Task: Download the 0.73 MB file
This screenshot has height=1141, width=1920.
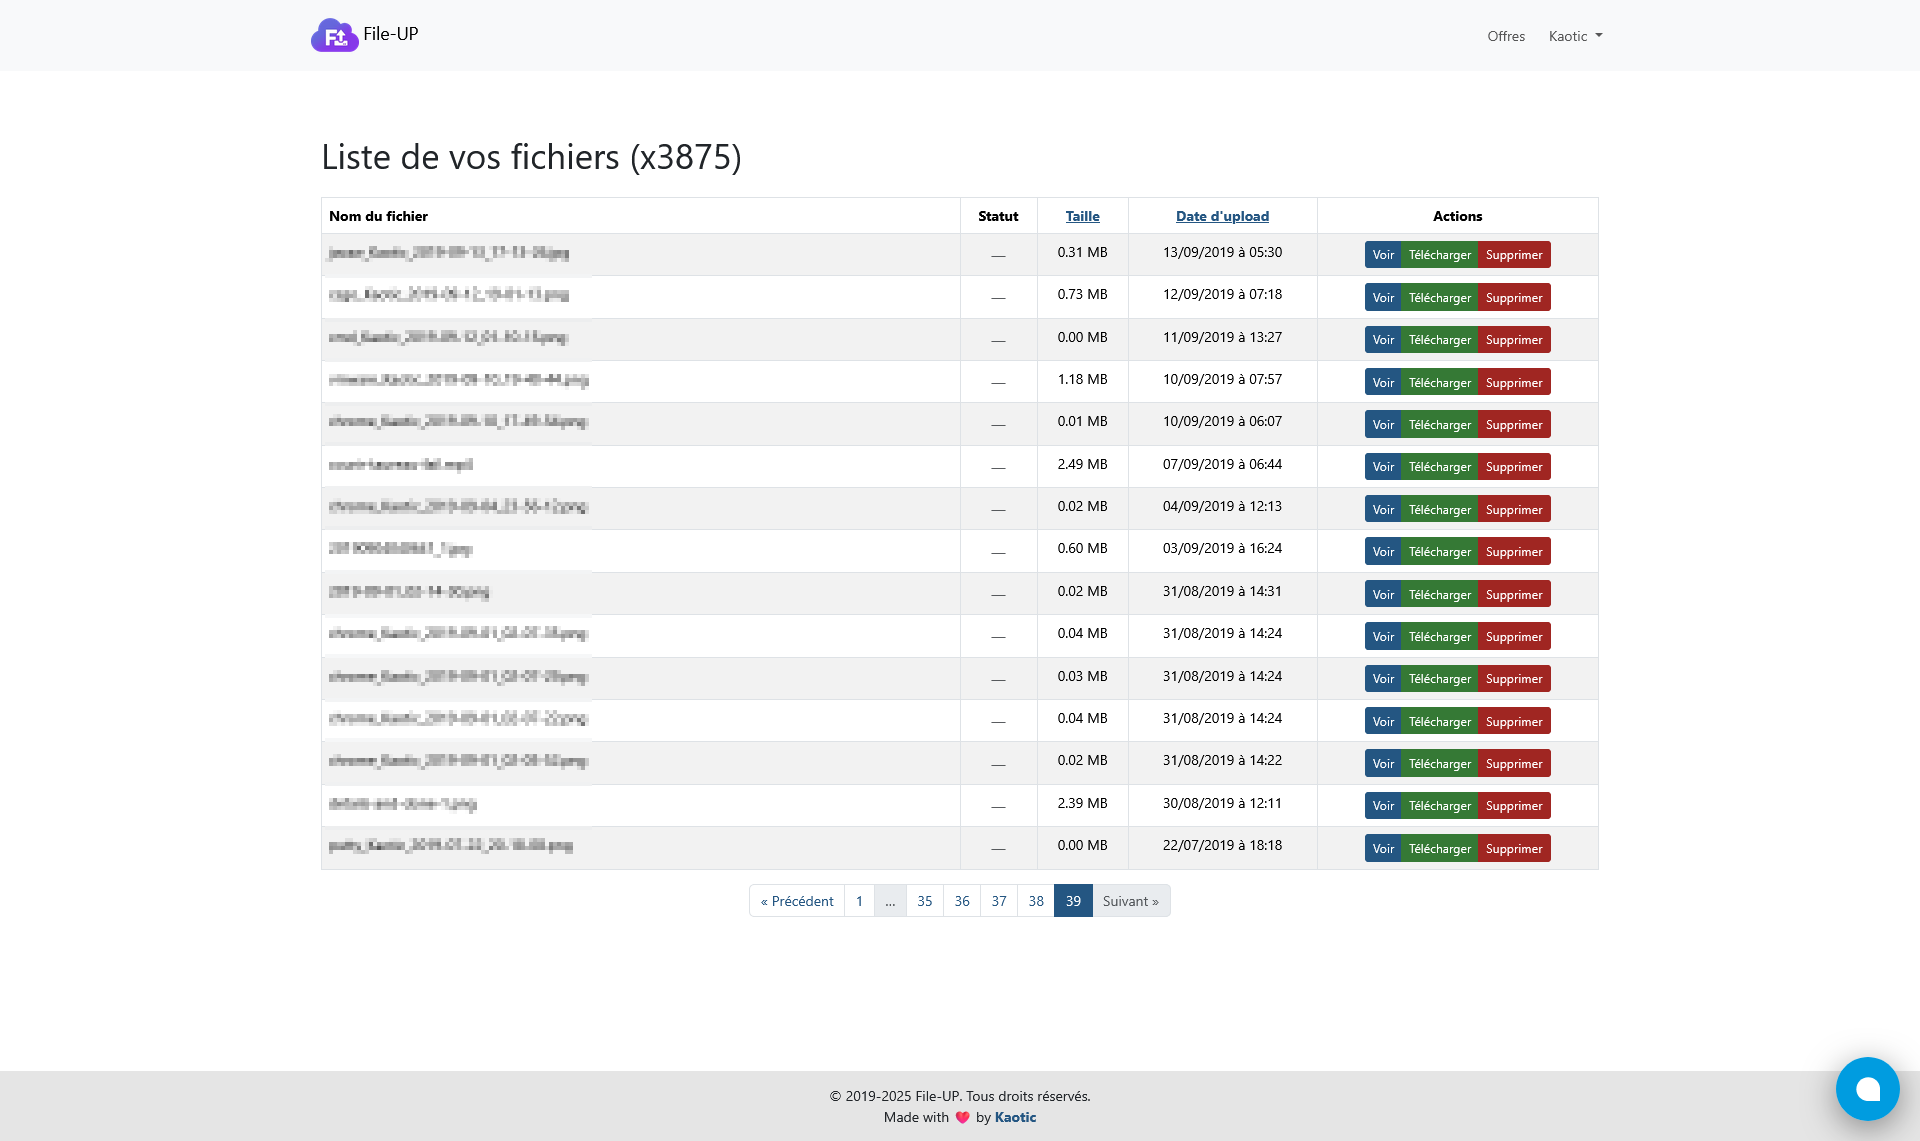Action: coord(1439,298)
